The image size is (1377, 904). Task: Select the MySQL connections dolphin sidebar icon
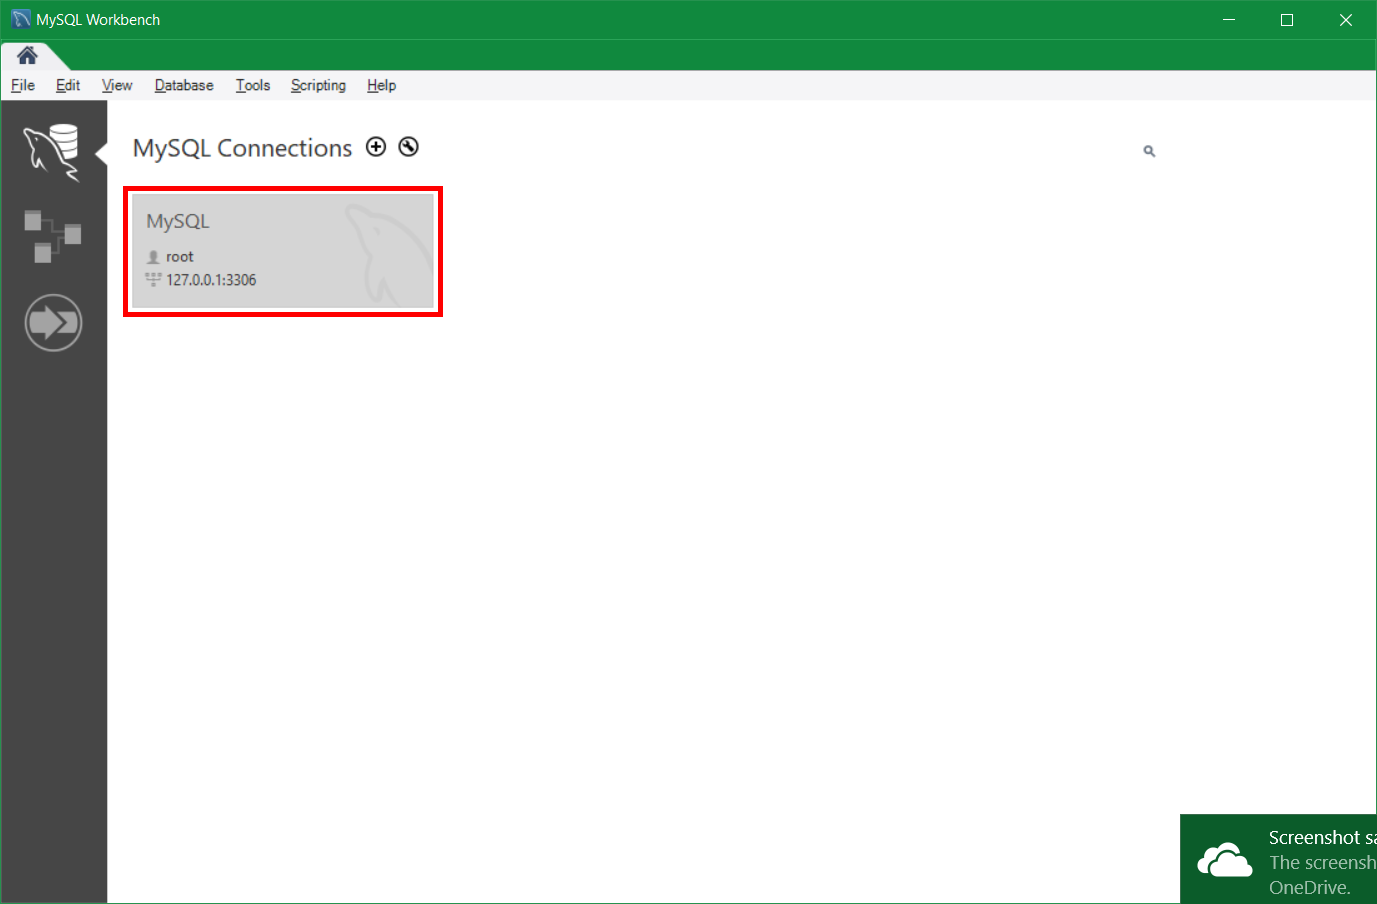click(x=52, y=153)
